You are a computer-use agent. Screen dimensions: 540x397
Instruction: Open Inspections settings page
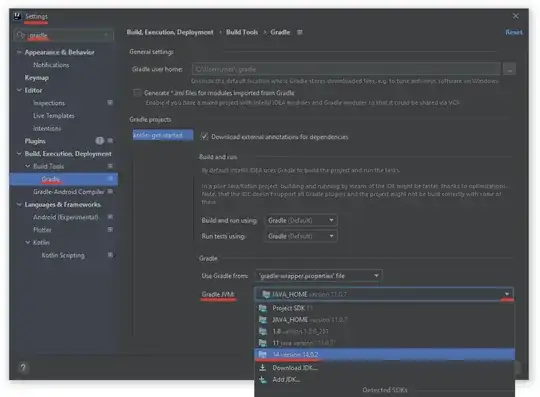click(49, 103)
